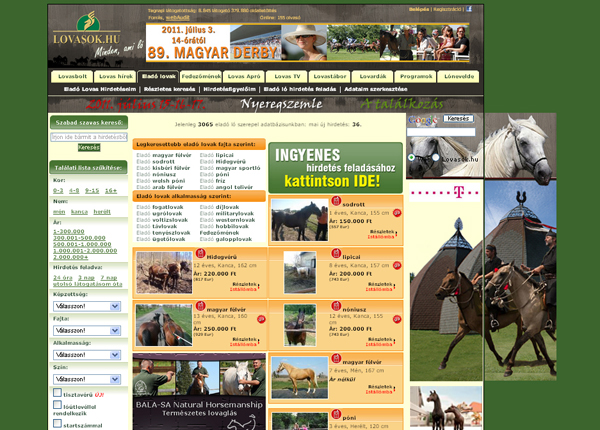This screenshot has height=430, width=600.
Task: Open Eladó arab félvér breed link
Action: coord(160,187)
